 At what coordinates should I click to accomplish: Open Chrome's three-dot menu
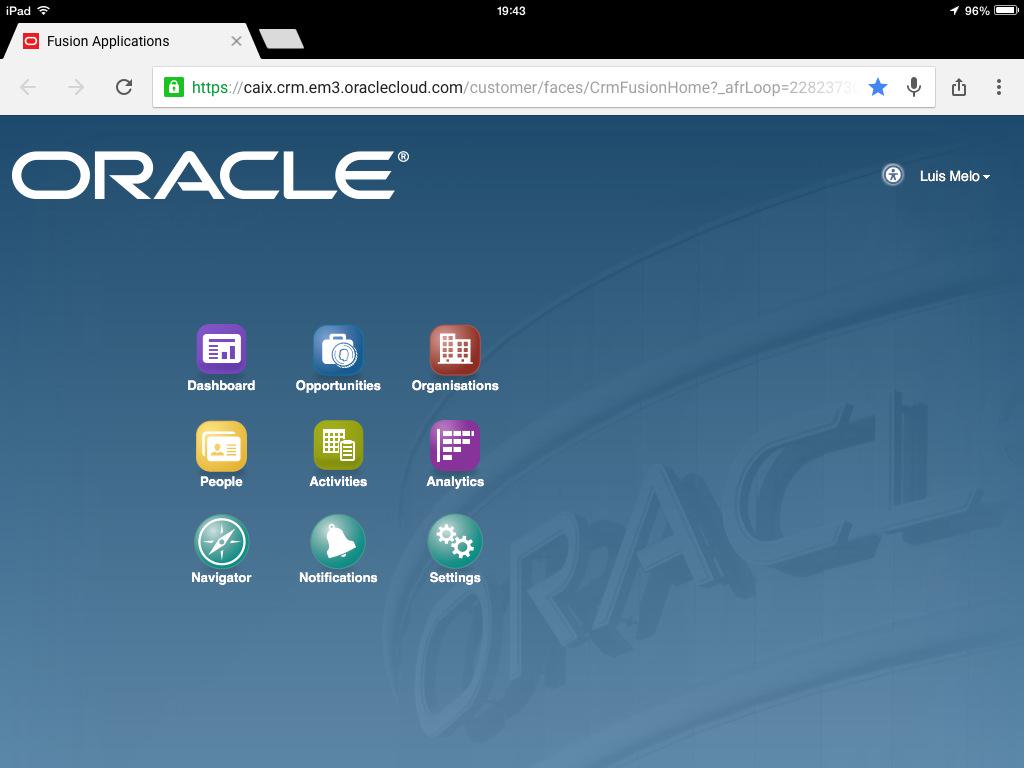[x=998, y=87]
